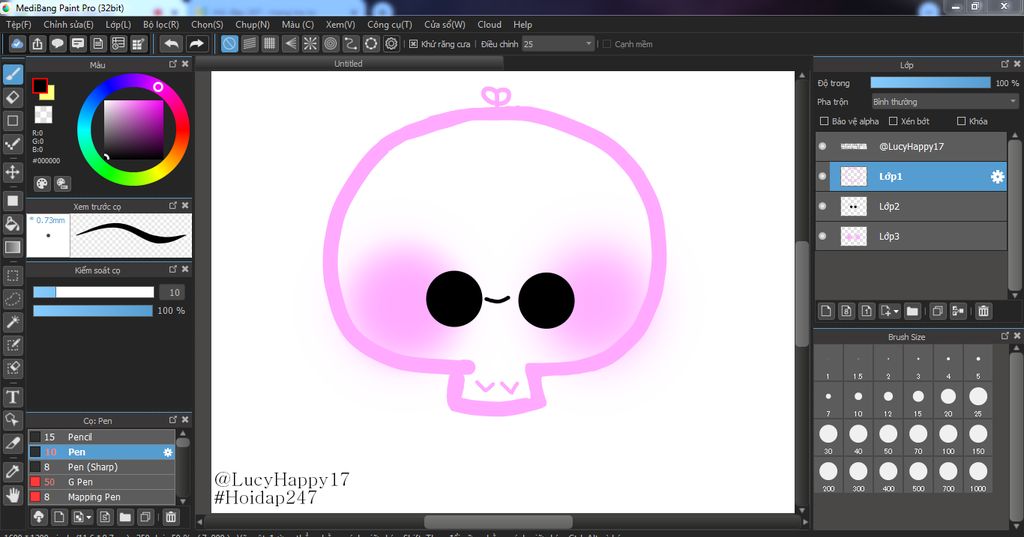
Task: Duplicate layer icon in layer panel
Action: [937, 311]
